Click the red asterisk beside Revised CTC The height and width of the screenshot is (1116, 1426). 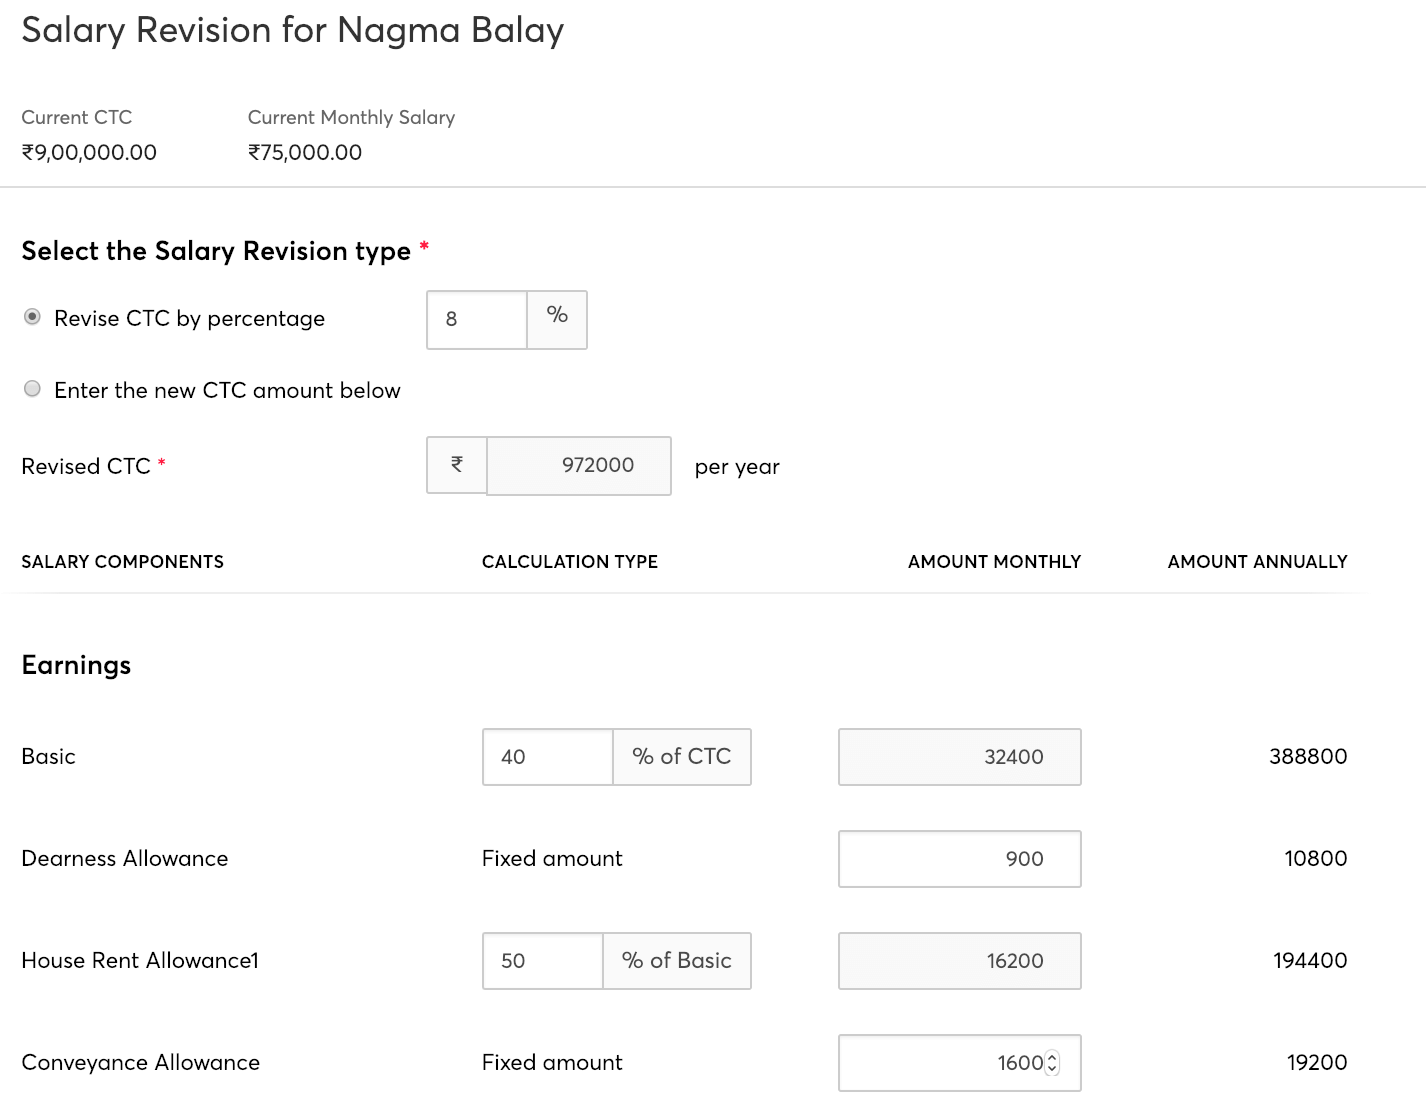162,461
